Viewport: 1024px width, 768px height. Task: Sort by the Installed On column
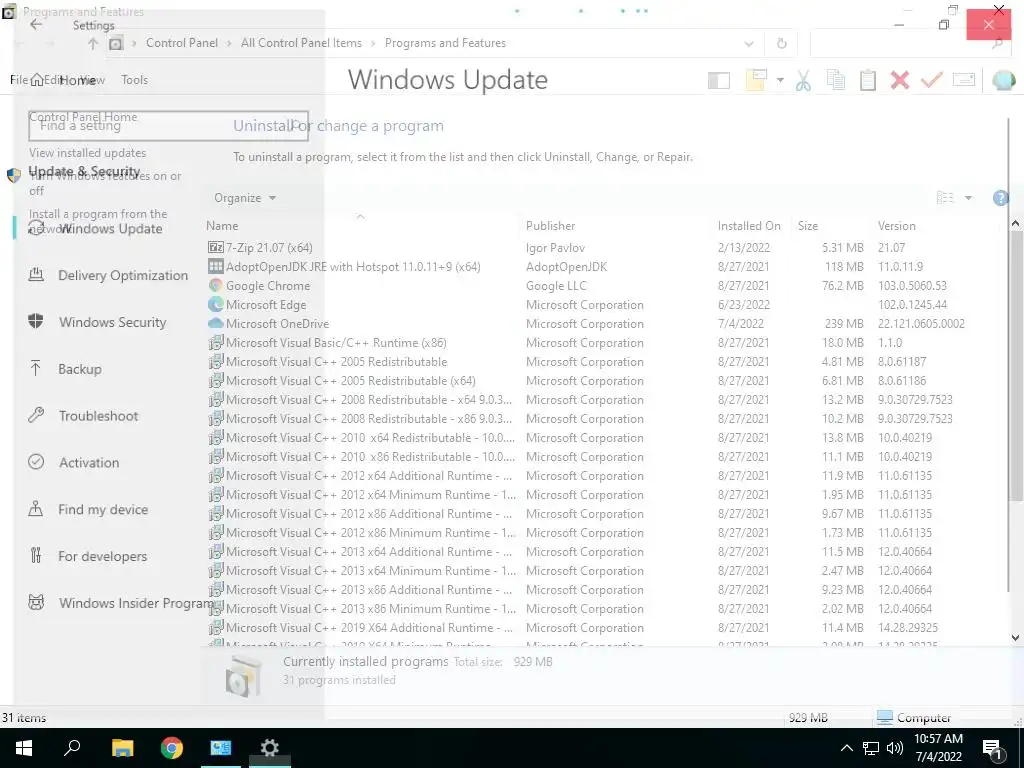[749, 225]
